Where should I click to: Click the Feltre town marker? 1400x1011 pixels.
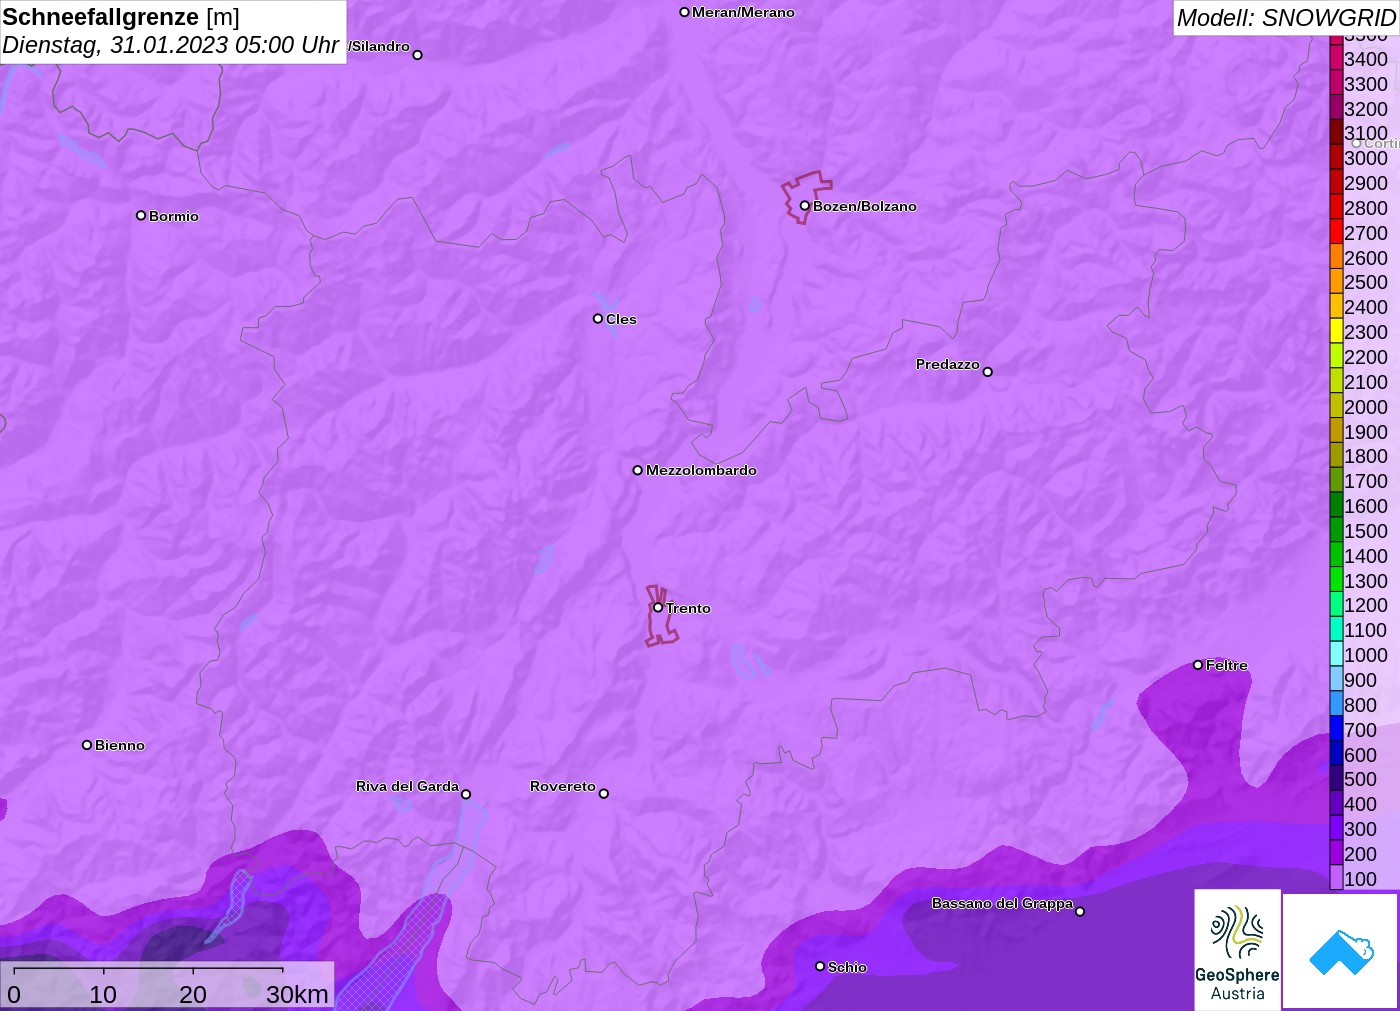pyautogui.click(x=1197, y=665)
